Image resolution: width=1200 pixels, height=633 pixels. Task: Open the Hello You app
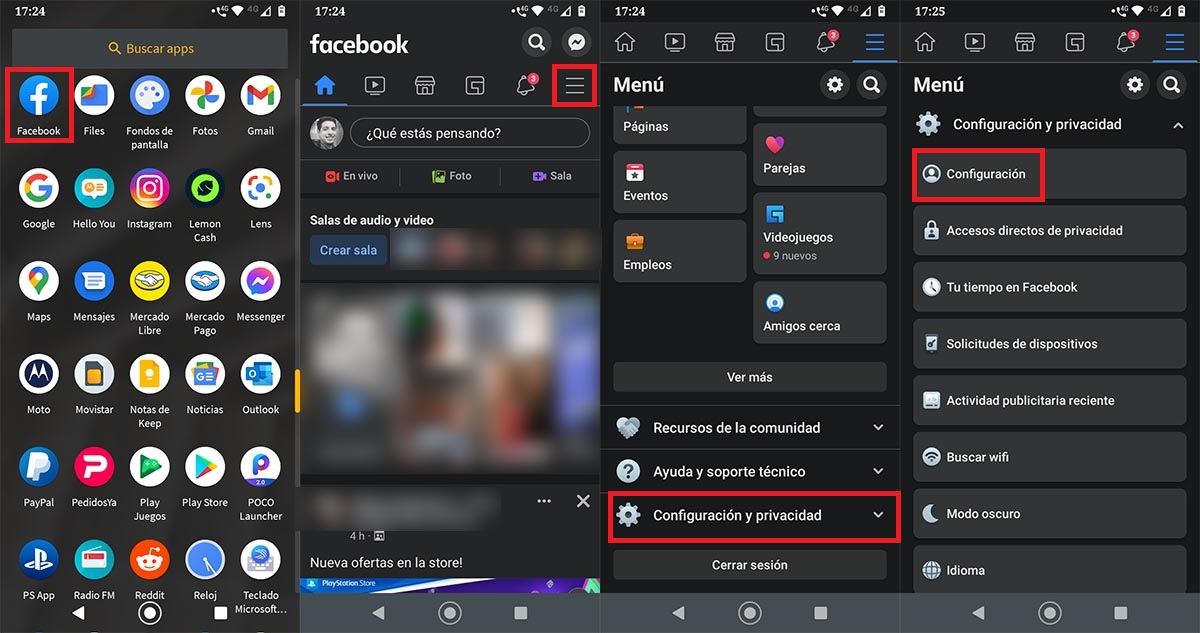(x=94, y=188)
